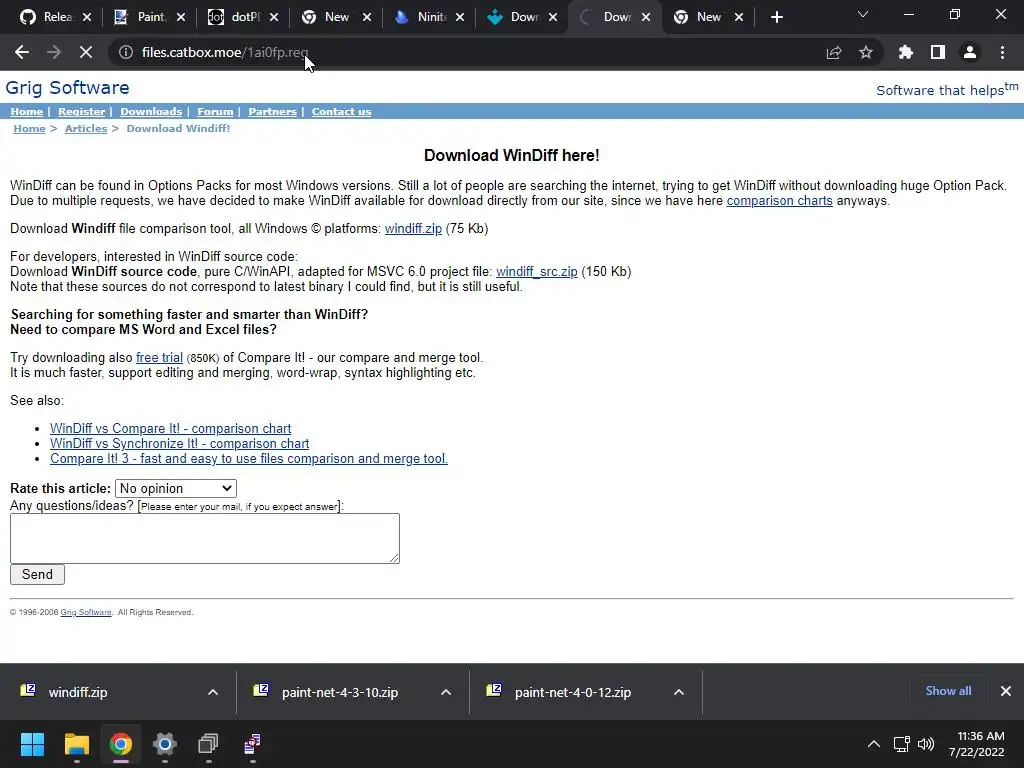Open WinDiff vs Compare It! comparison chart
This screenshot has height=768, width=1024.
tap(170, 428)
